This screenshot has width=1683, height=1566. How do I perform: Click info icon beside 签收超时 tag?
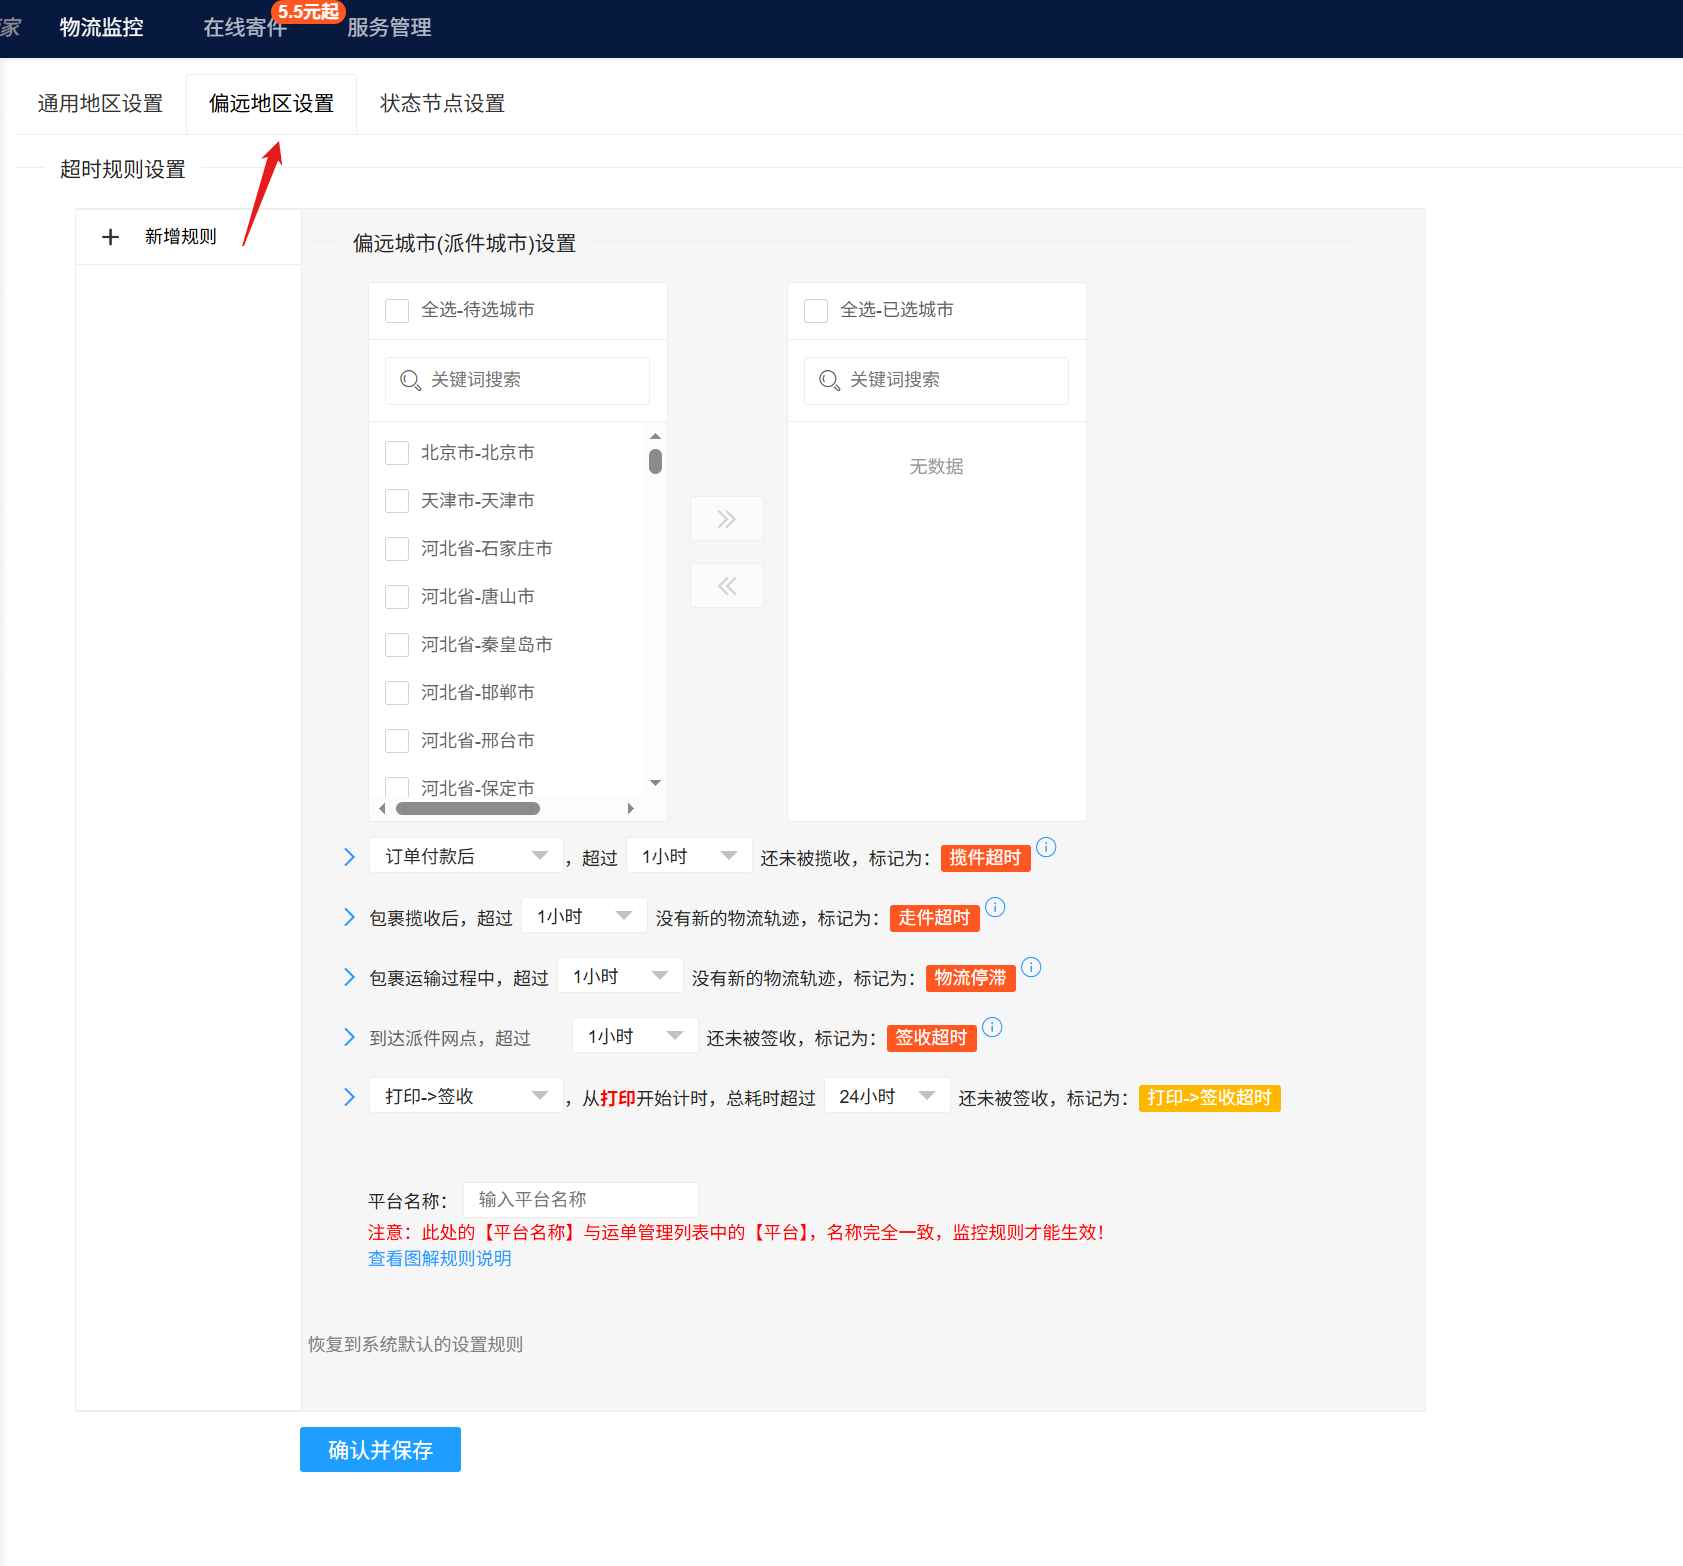pos(992,1028)
